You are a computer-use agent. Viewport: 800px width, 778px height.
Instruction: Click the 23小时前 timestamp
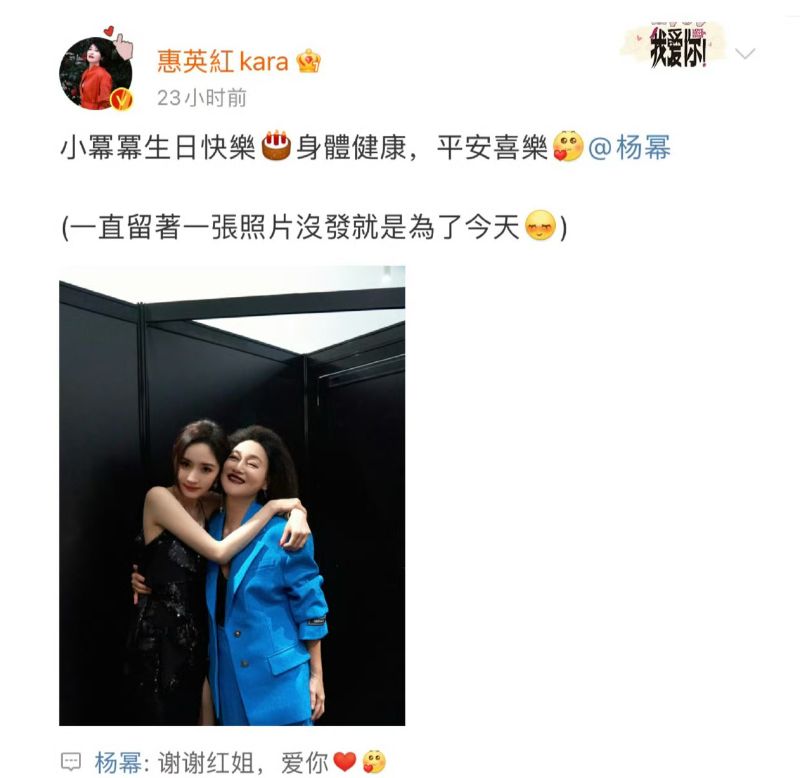(202, 98)
